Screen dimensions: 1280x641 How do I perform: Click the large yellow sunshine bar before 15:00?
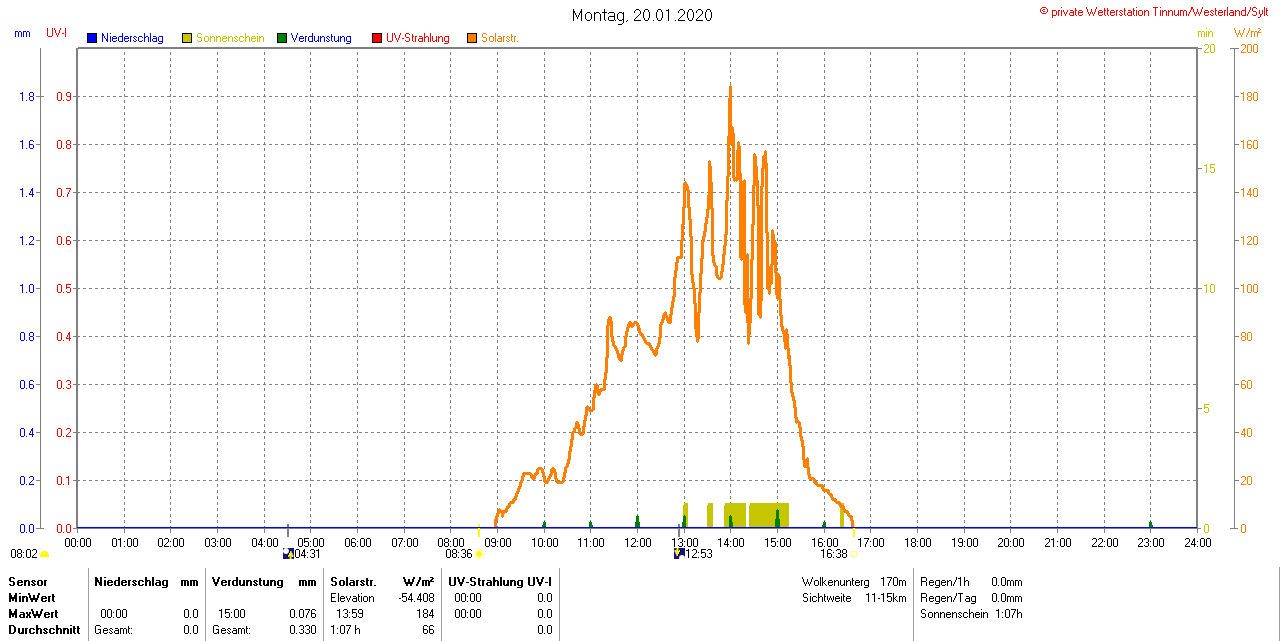pos(769,515)
